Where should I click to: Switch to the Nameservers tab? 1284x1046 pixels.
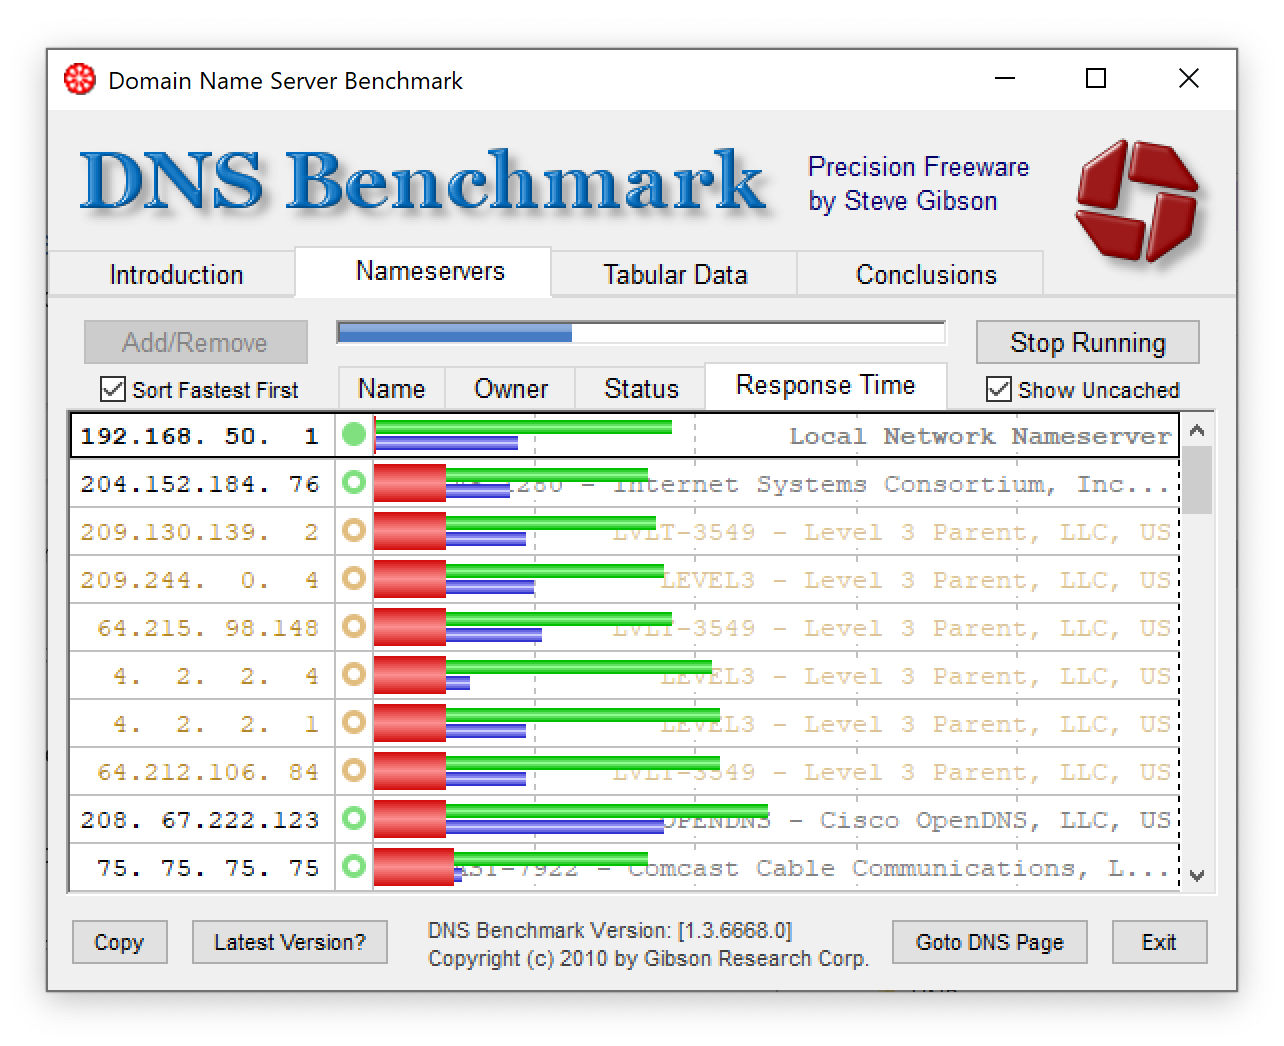coord(423,271)
